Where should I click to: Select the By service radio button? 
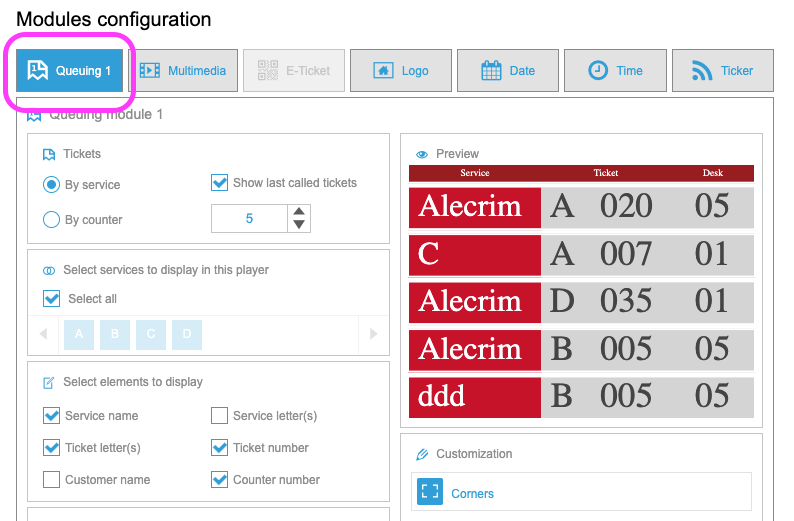point(52,185)
